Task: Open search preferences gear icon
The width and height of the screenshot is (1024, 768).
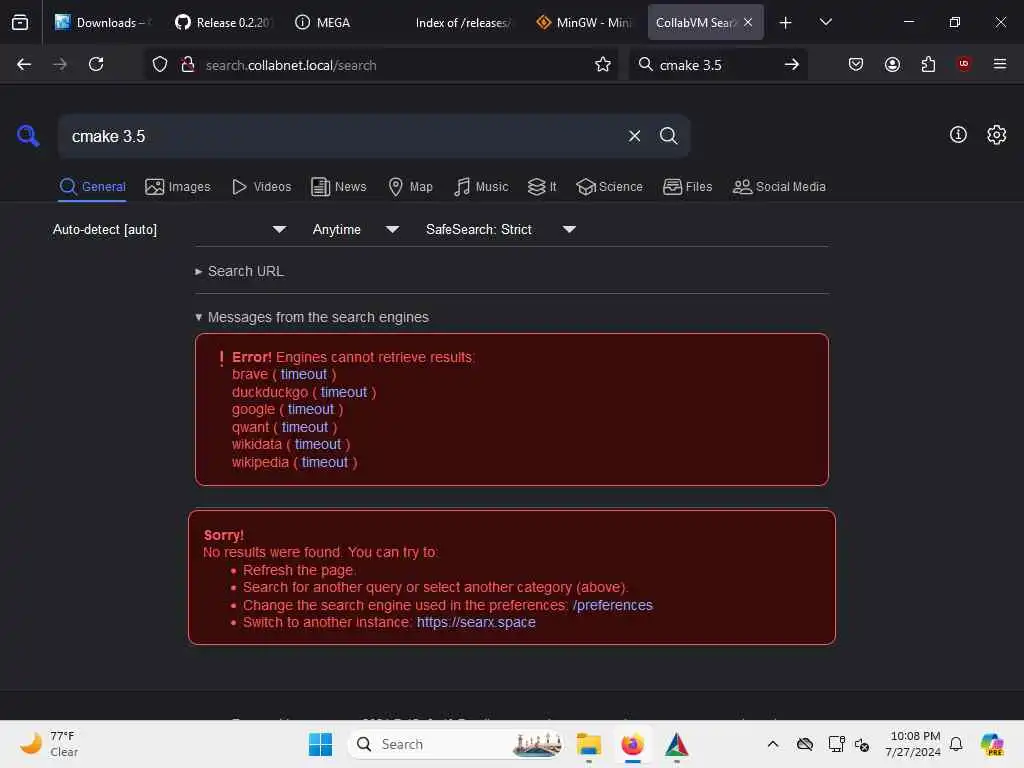Action: click(997, 135)
